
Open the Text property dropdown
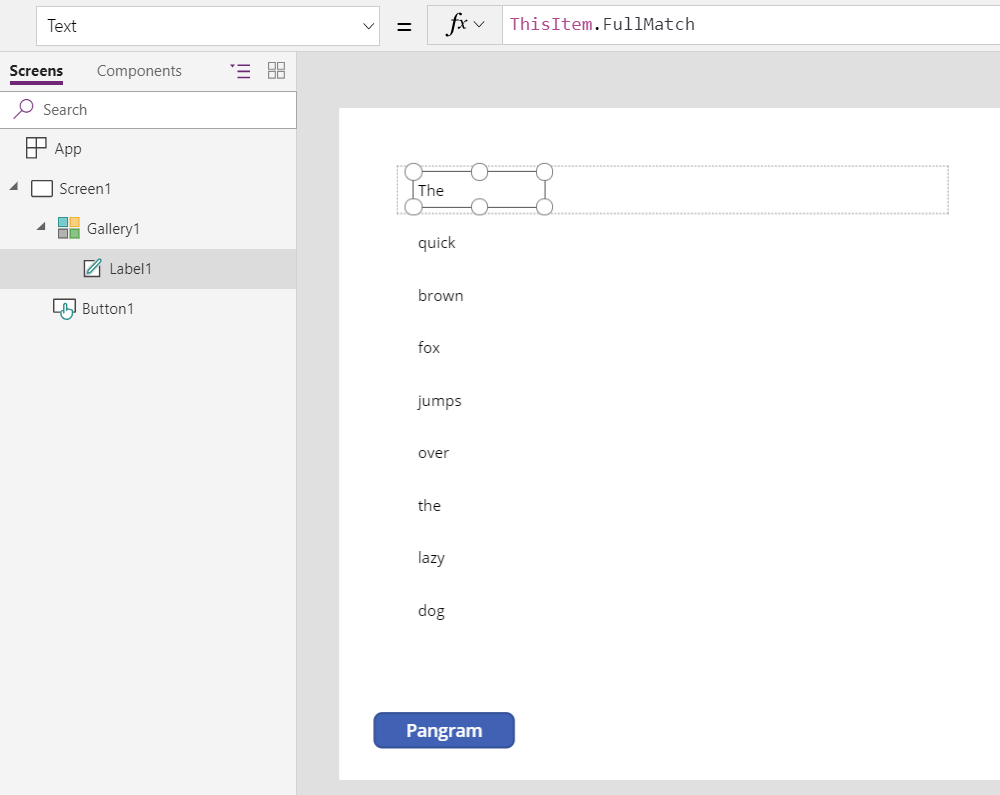208,26
